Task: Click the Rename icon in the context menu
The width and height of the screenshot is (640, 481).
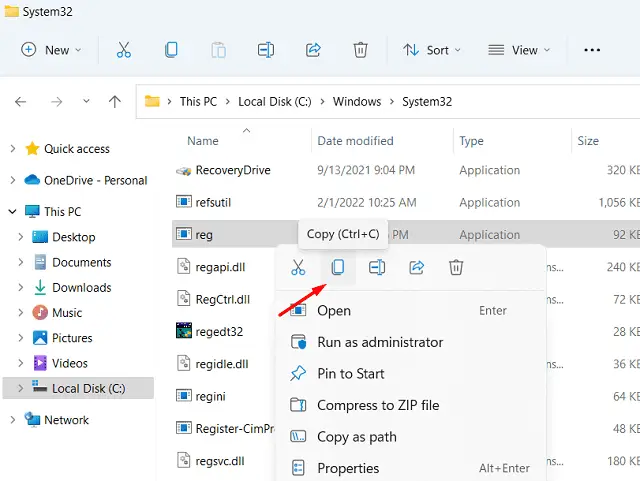Action: click(377, 267)
